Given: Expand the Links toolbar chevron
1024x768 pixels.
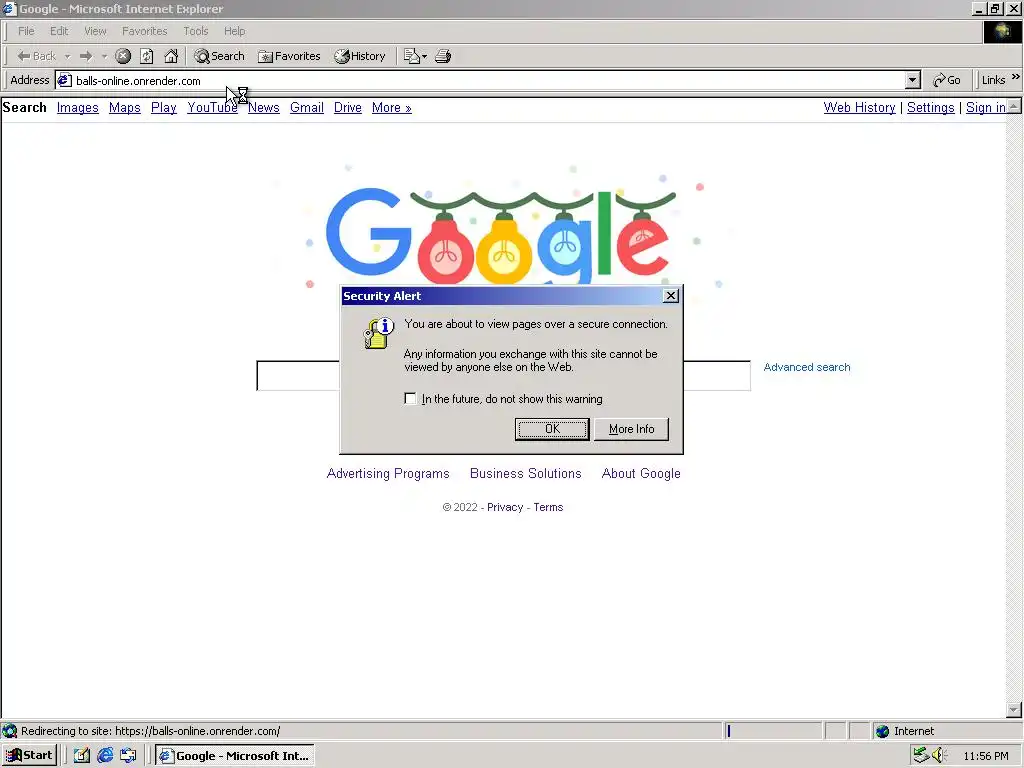Looking at the screenshot, I should point(1016,77).
